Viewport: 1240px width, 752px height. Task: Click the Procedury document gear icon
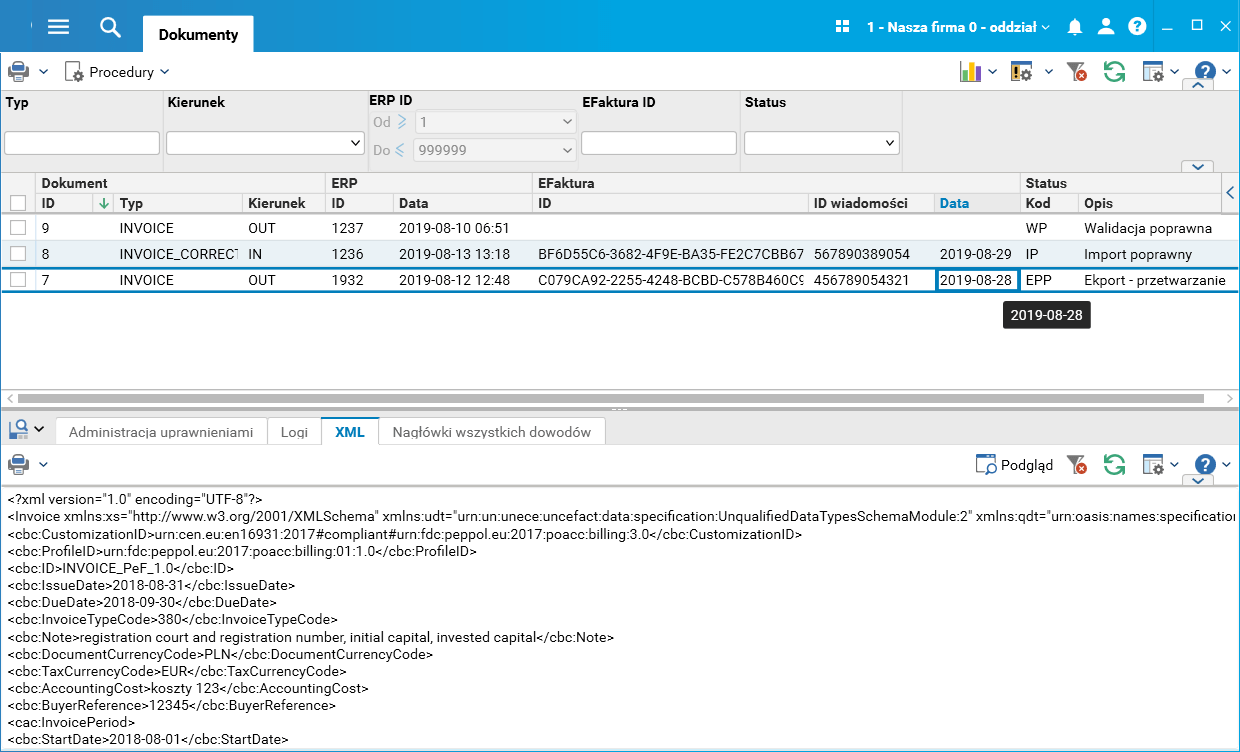coord(74,72)
